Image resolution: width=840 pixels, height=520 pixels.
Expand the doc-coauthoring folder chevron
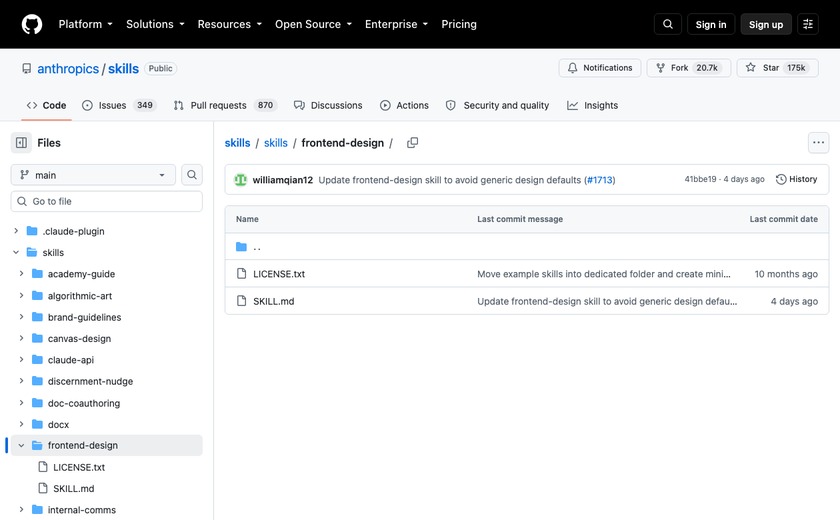click(21, 403)
